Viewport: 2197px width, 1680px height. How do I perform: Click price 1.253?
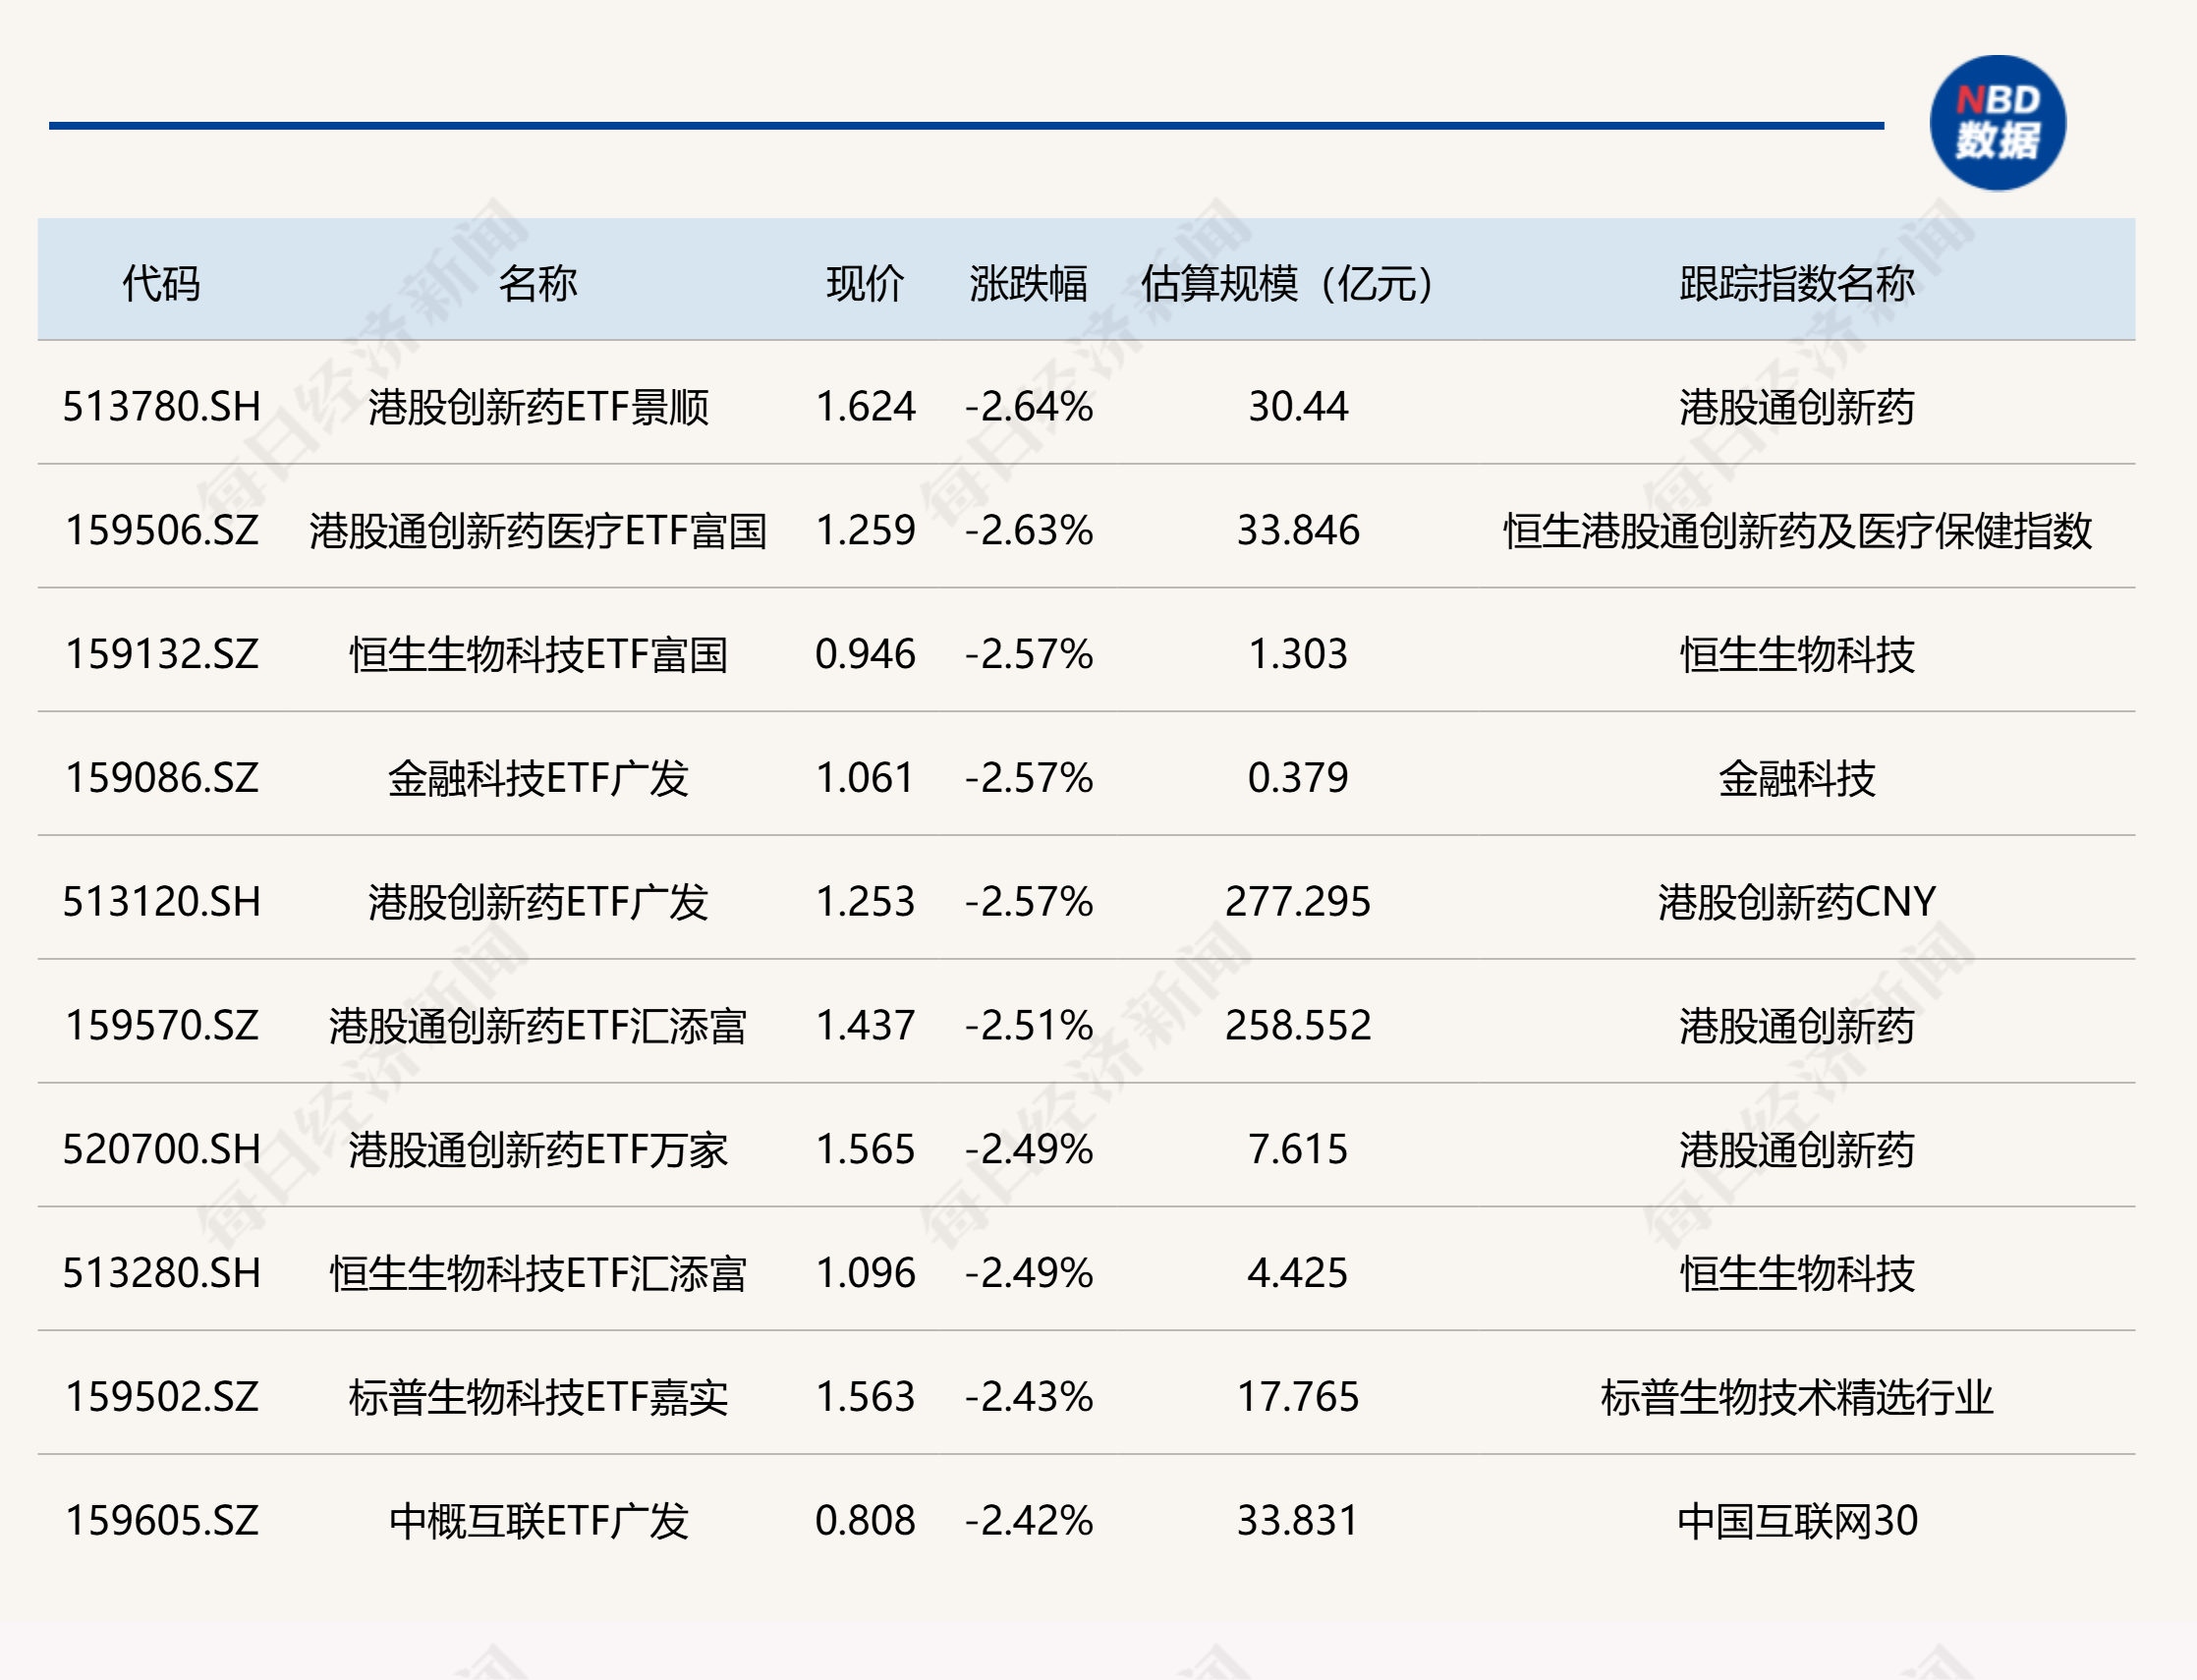[865, 903]
